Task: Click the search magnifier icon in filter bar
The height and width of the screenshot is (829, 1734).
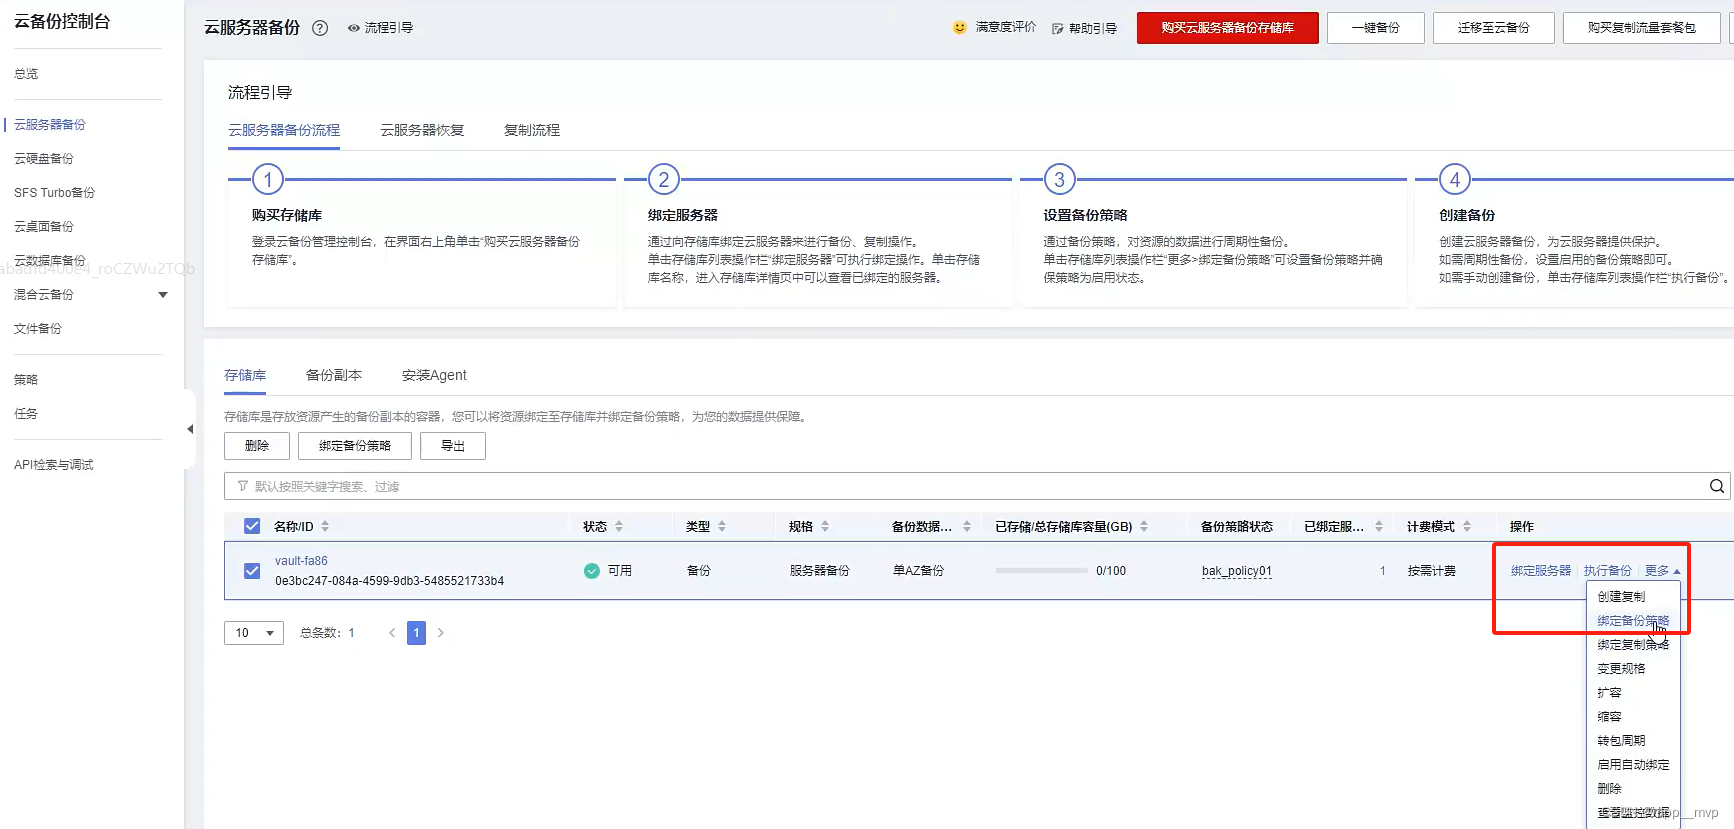Action: 1717,486
